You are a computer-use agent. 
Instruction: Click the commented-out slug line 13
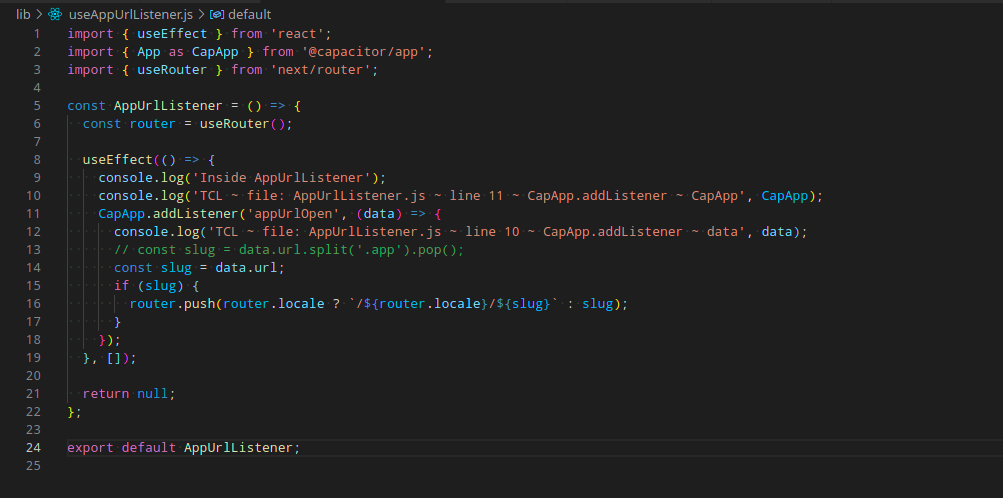tap(289, 249)
